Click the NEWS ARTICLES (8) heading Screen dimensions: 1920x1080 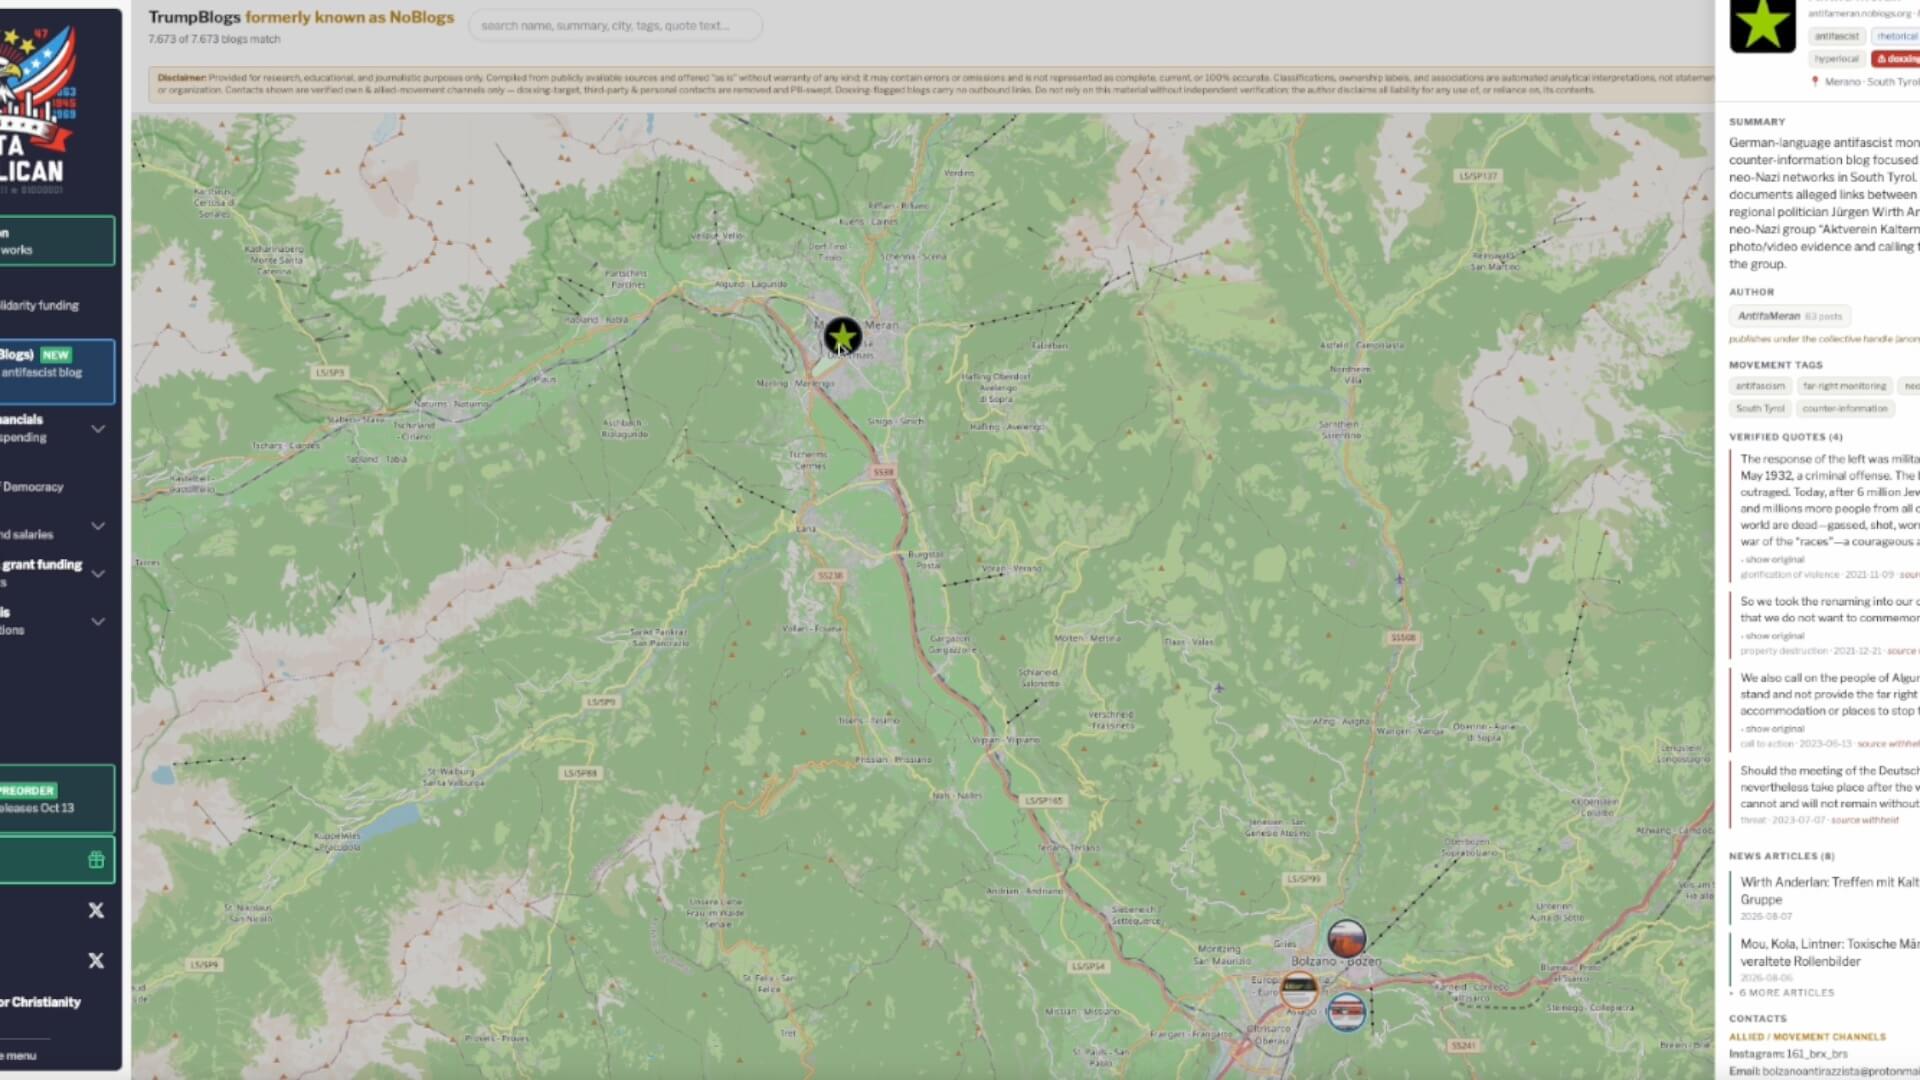1782,856
